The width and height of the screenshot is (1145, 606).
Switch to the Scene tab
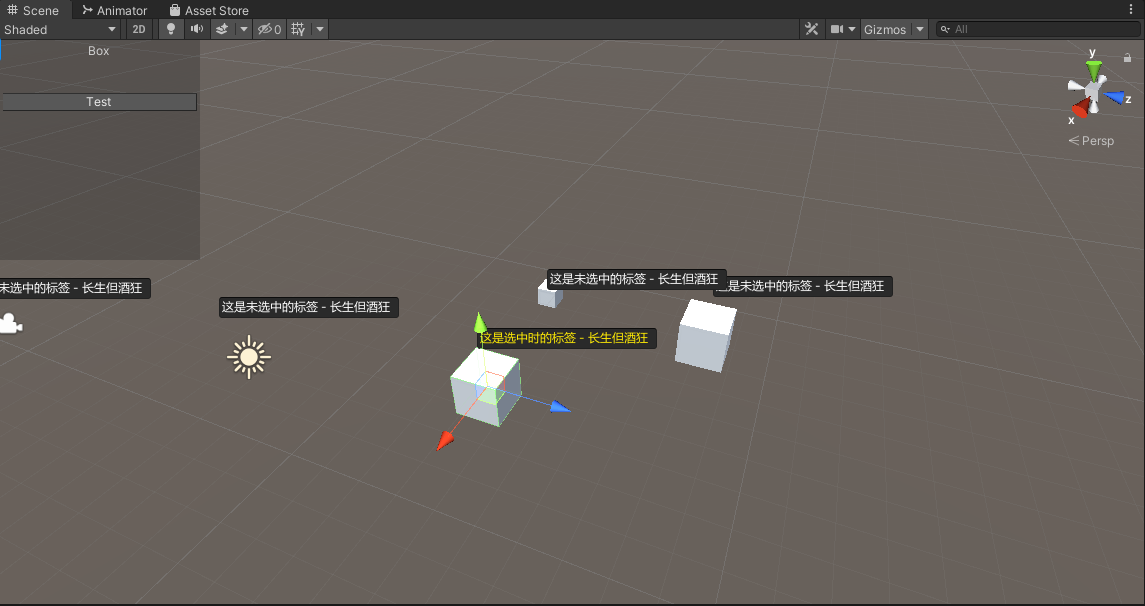coord(34,10)
